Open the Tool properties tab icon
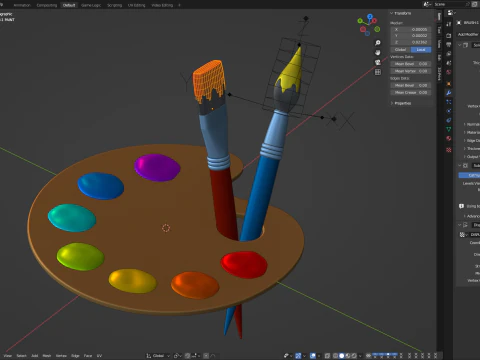 (449, 24)
